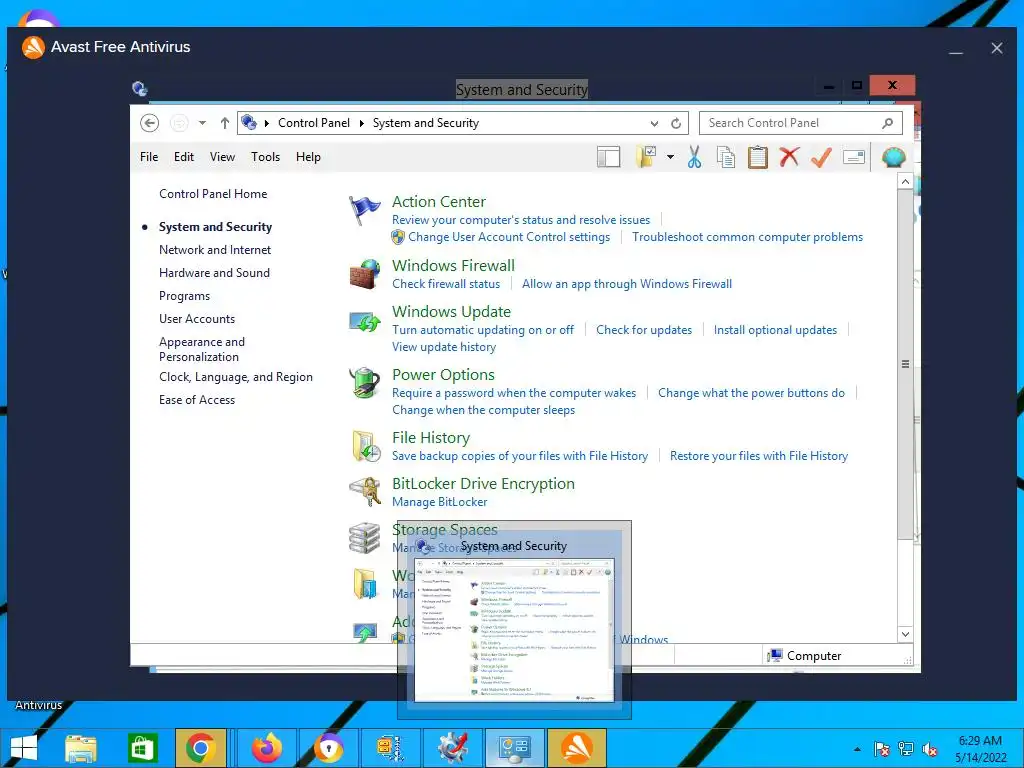
Task: Open the Help menu
Action: pyautogui.click(x=308, y=157)
